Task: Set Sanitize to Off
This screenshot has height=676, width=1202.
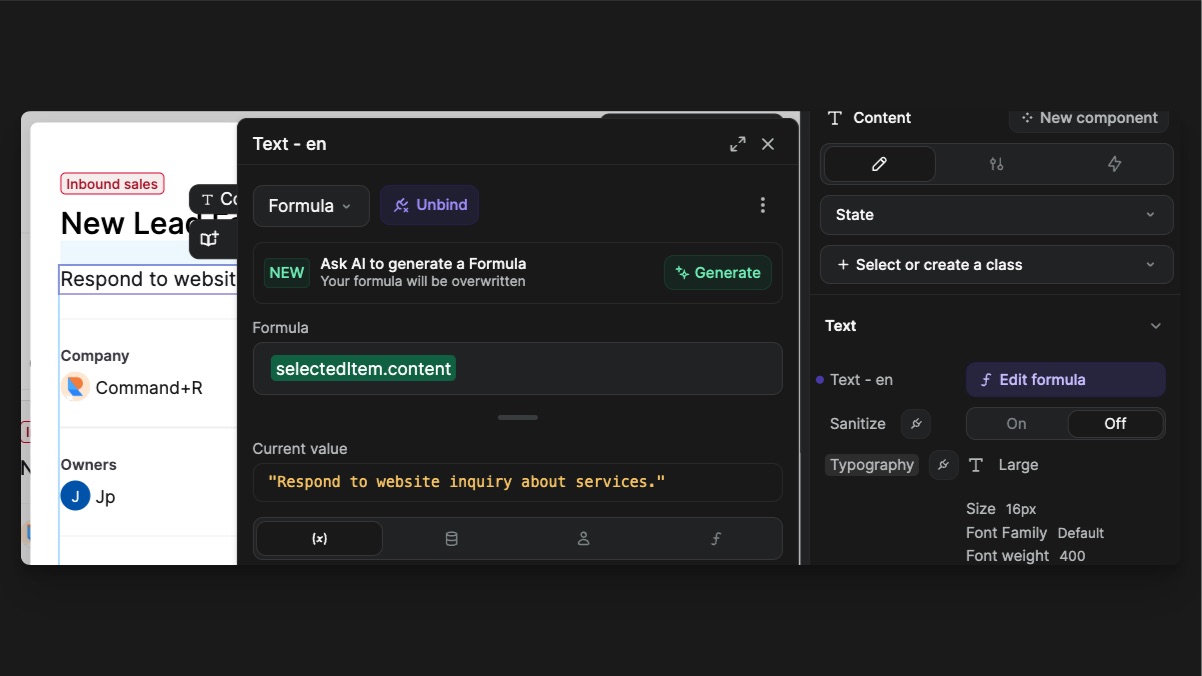Action: tap(1115, 424)
